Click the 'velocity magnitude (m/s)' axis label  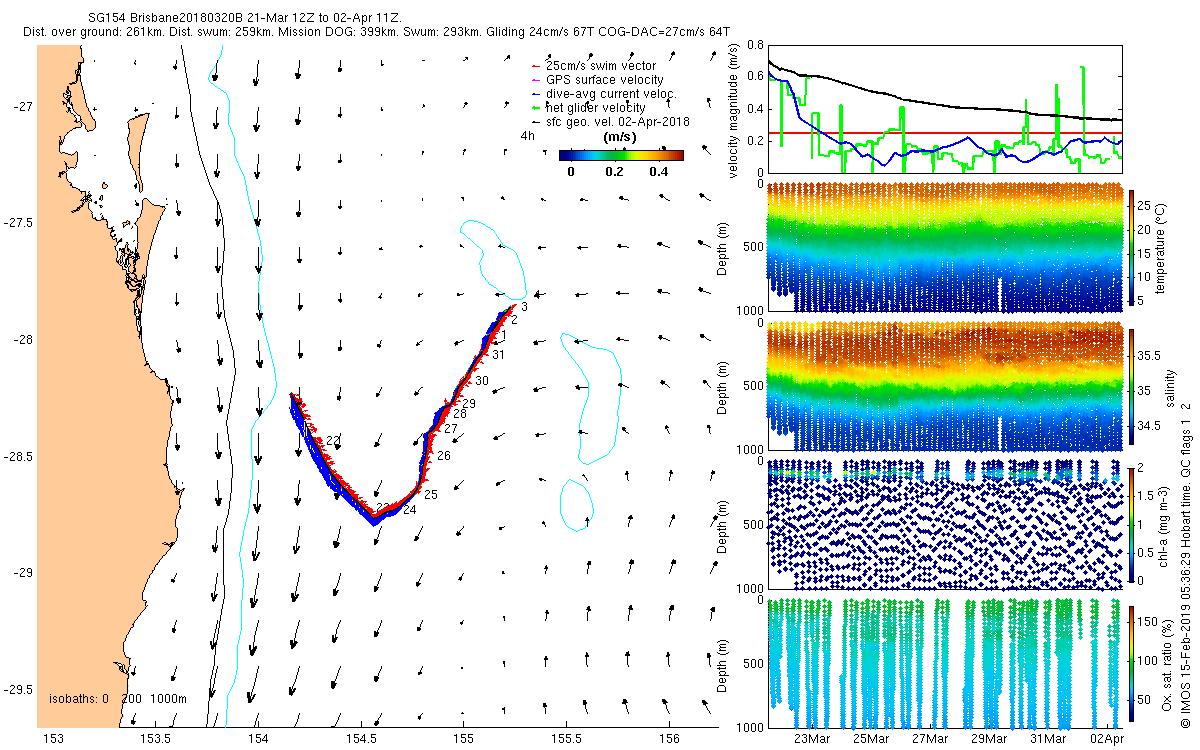coord(735,109)
